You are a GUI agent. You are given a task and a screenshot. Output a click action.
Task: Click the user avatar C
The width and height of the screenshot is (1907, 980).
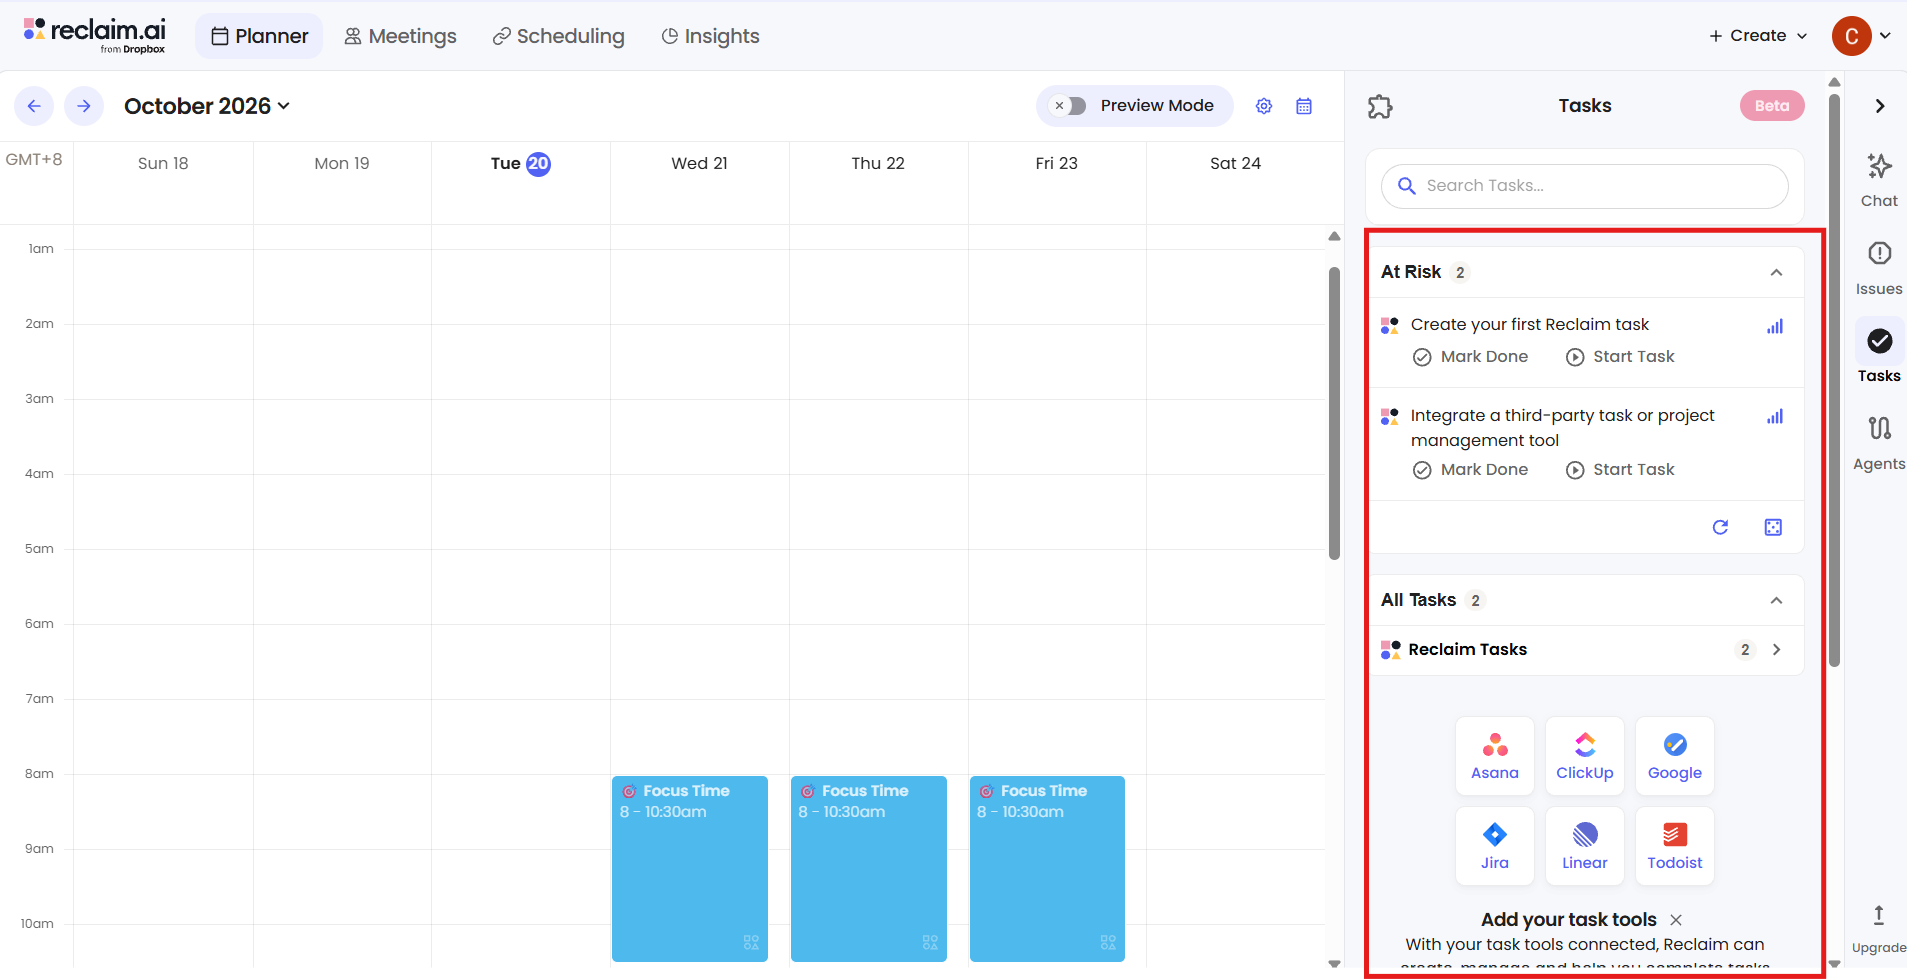click(1851, 36)
